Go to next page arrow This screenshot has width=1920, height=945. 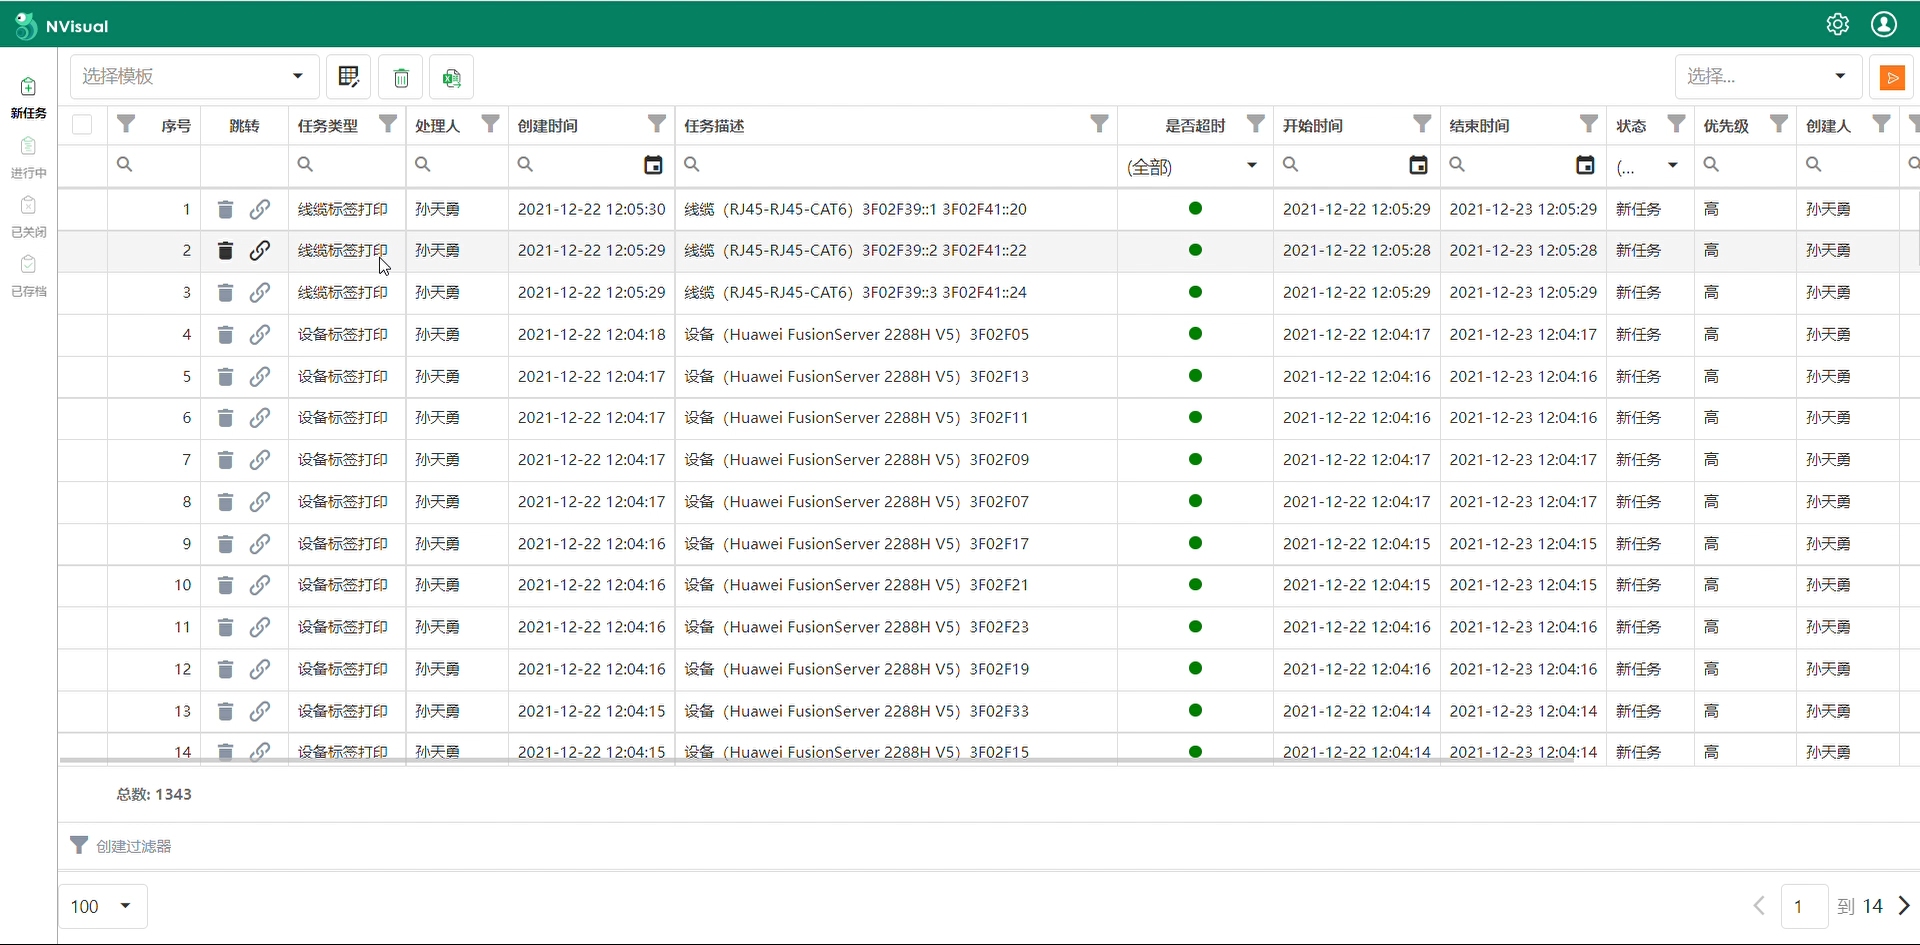[1904, 906]
